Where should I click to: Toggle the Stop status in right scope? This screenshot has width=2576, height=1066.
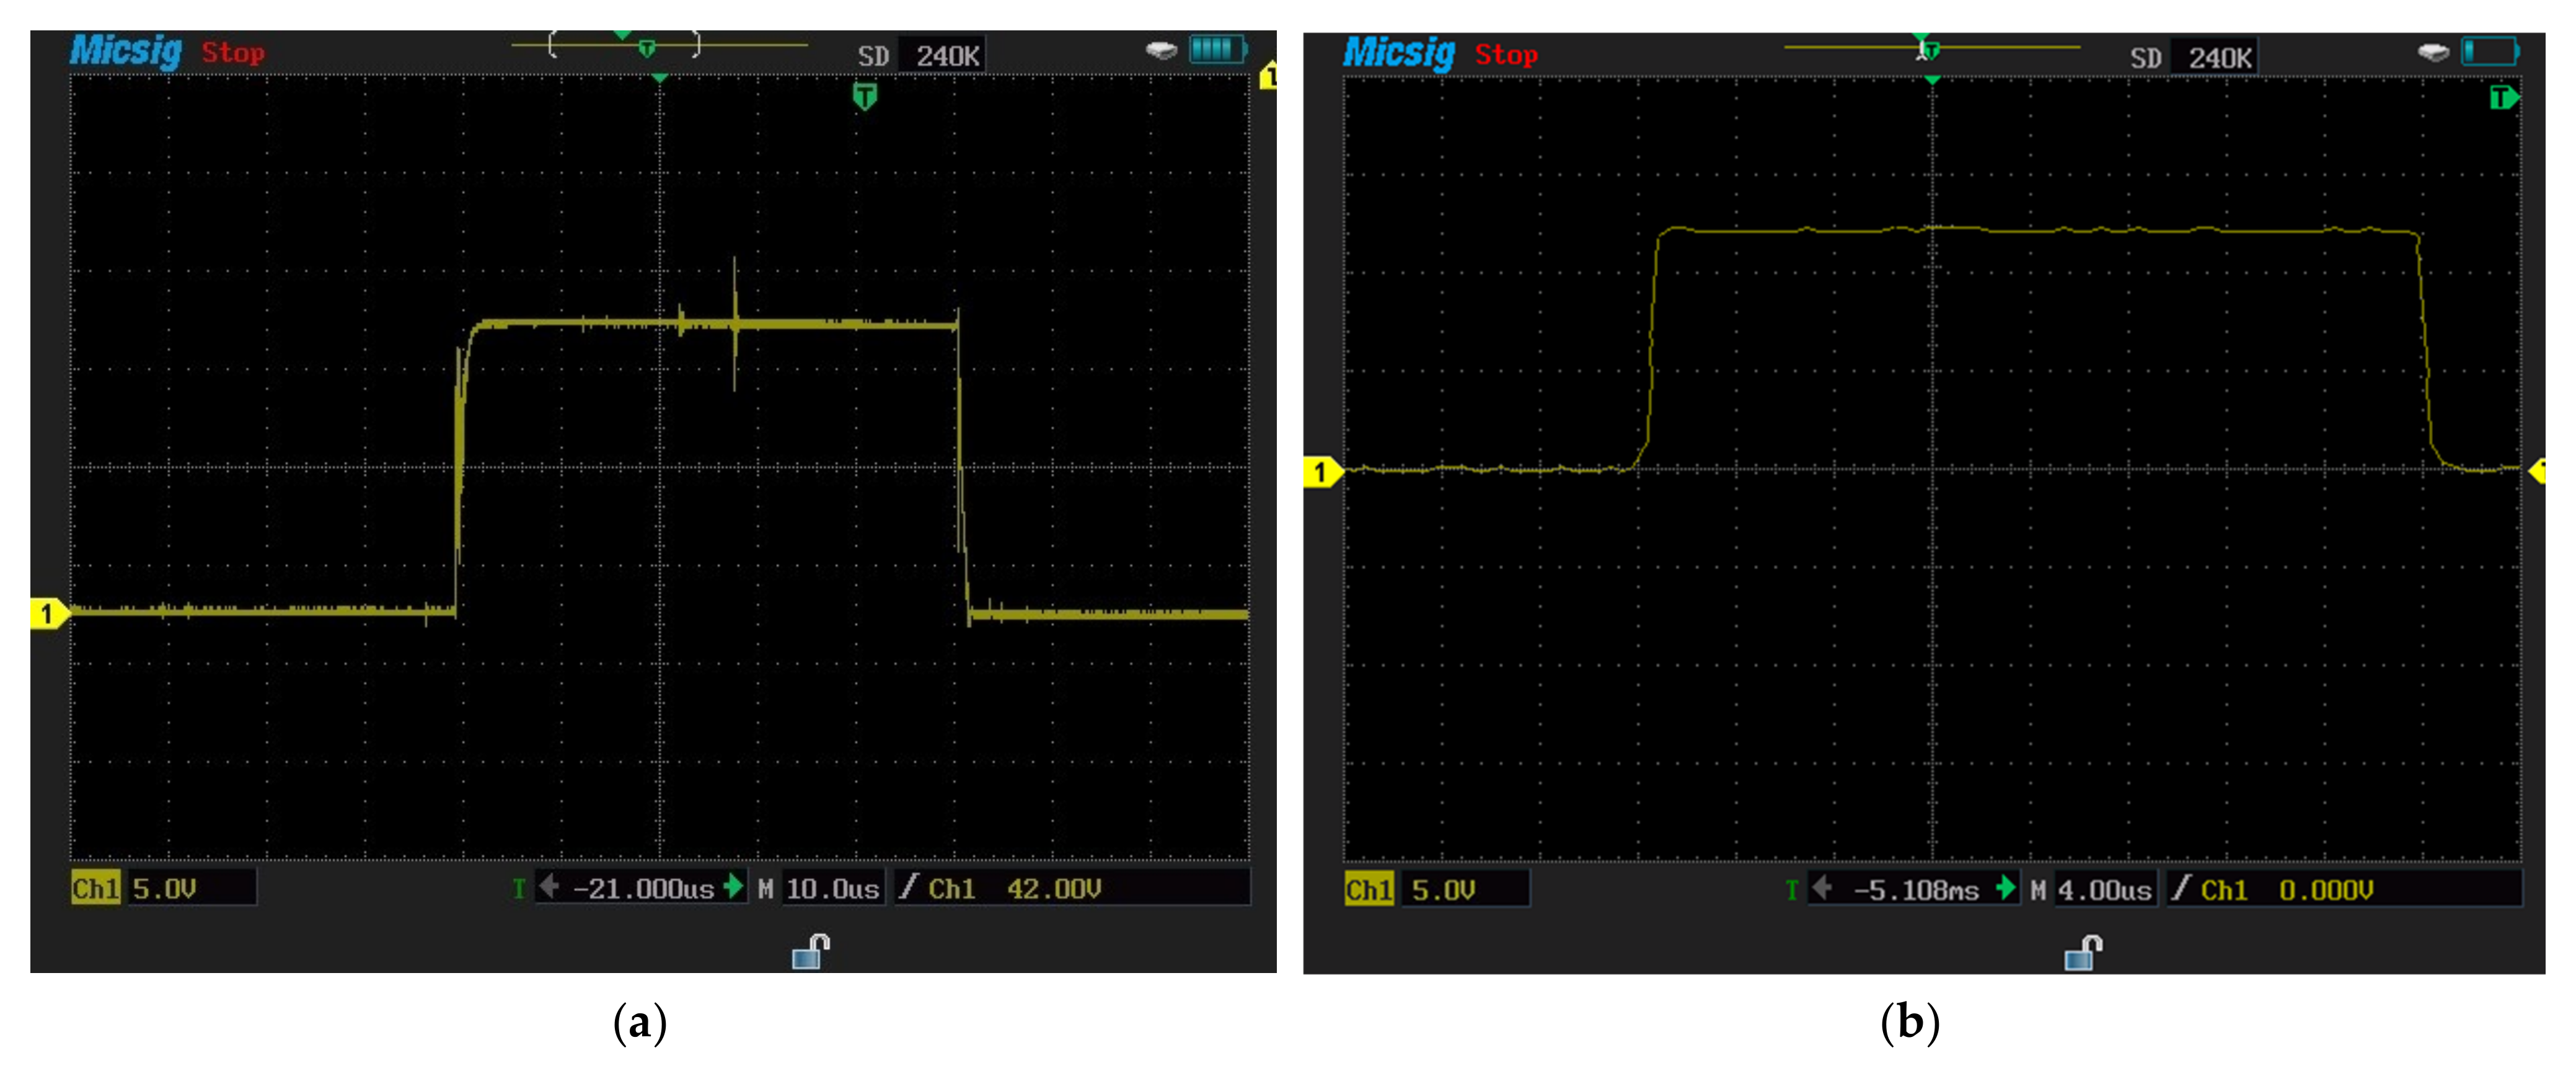coord(1506,55)
